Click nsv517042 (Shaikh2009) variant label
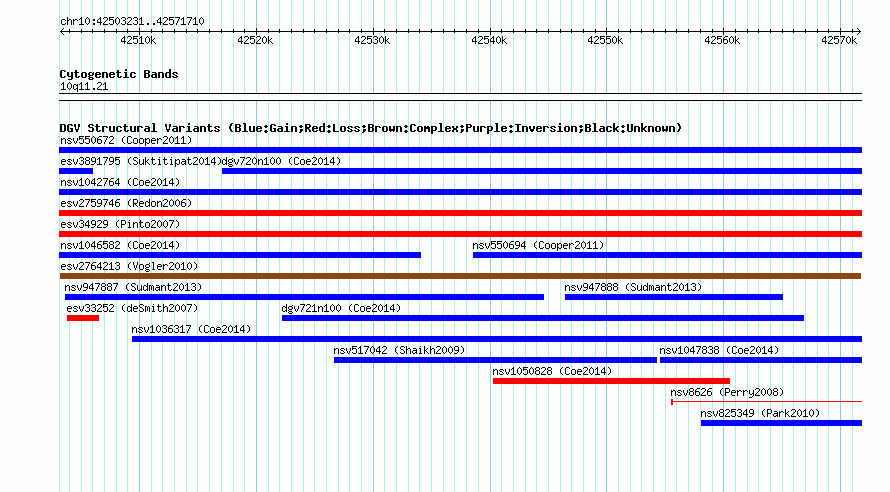890x492 pixels. [x=399, y=350]
